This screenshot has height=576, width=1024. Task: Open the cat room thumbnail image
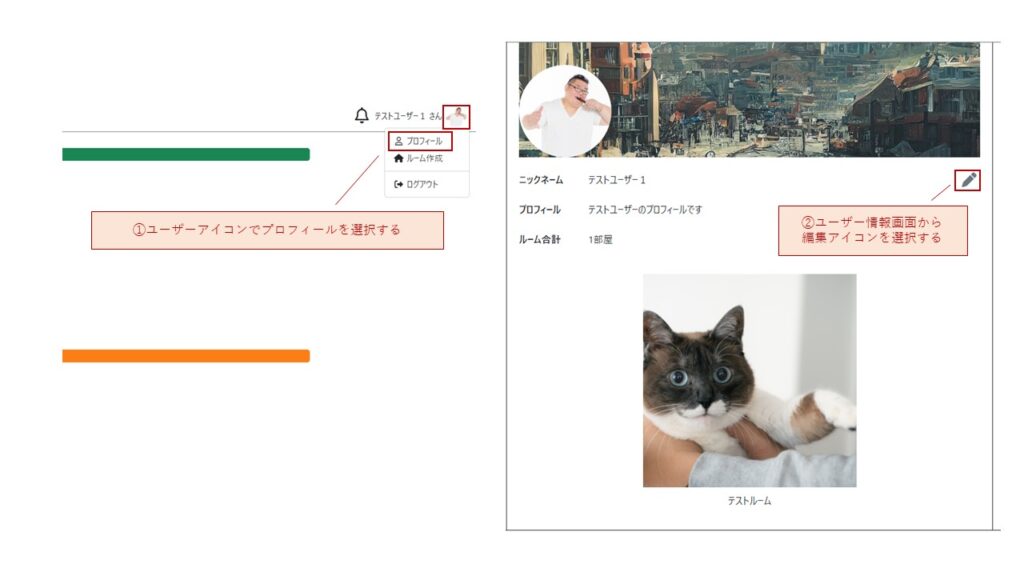click(x=749, y=380)
